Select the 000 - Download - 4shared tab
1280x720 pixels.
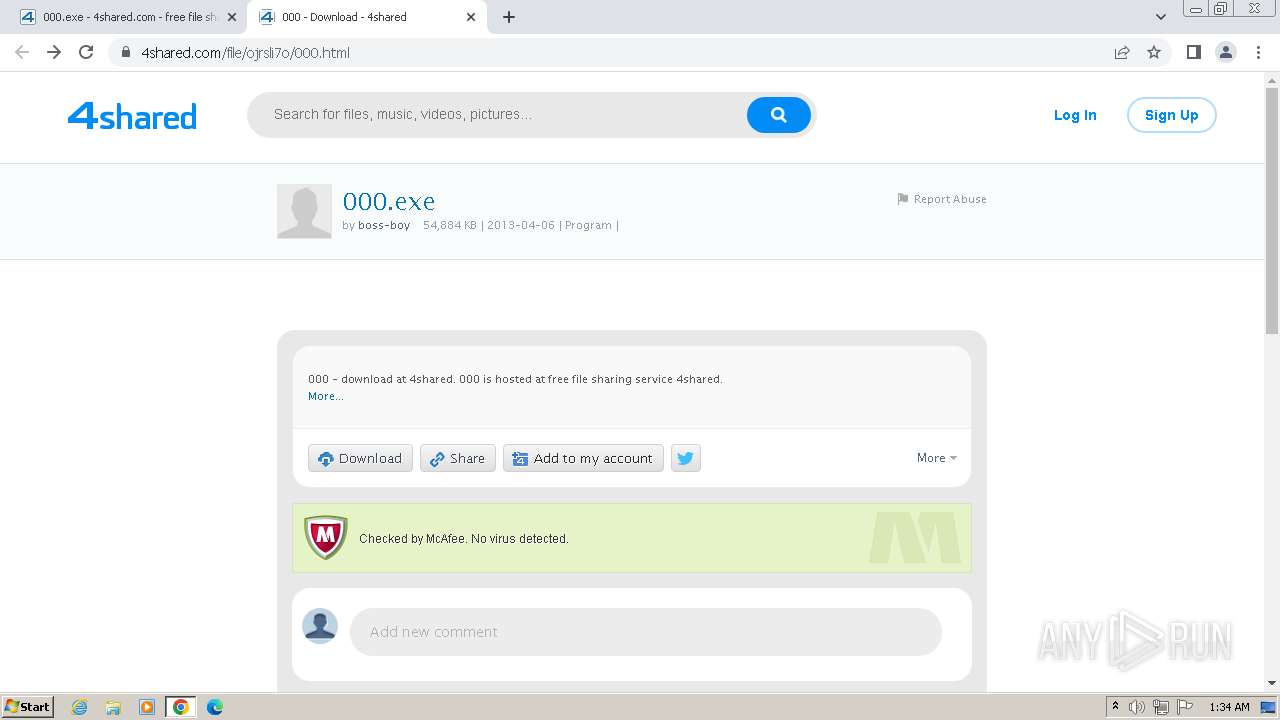coord(365,17)
